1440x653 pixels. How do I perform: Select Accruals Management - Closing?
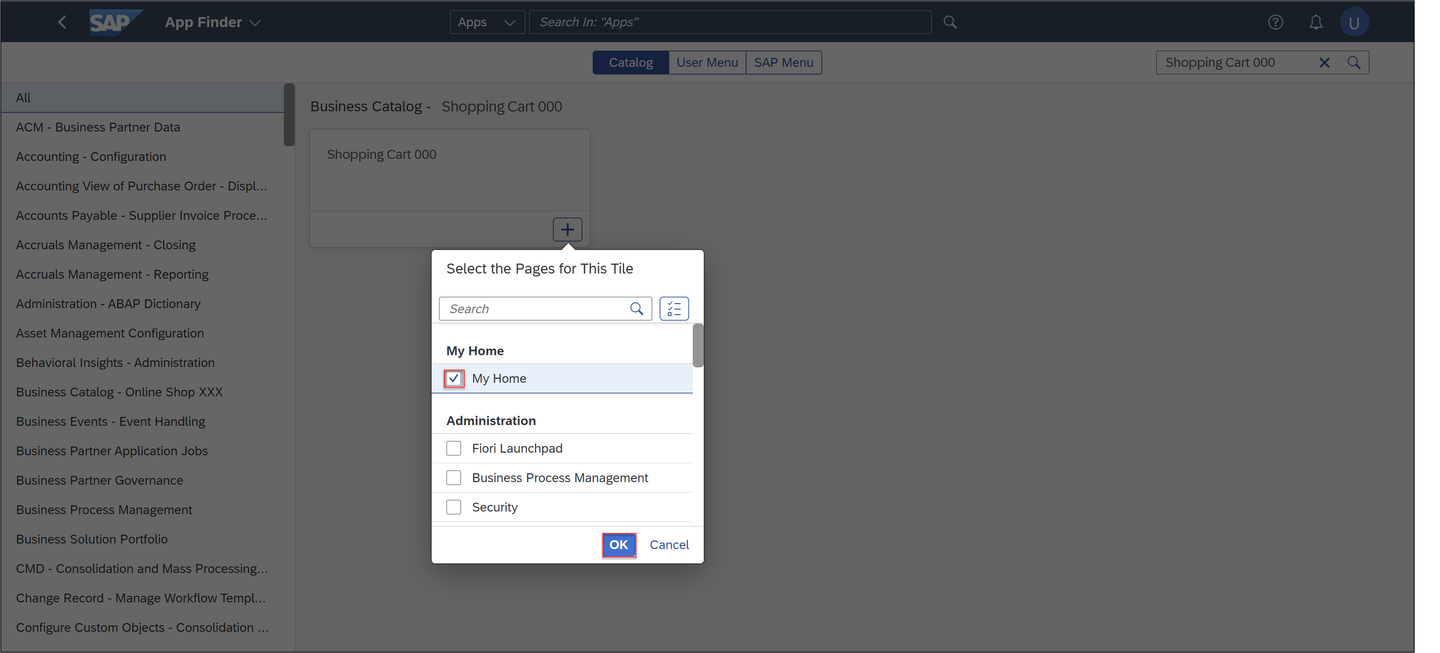(142, 245)
